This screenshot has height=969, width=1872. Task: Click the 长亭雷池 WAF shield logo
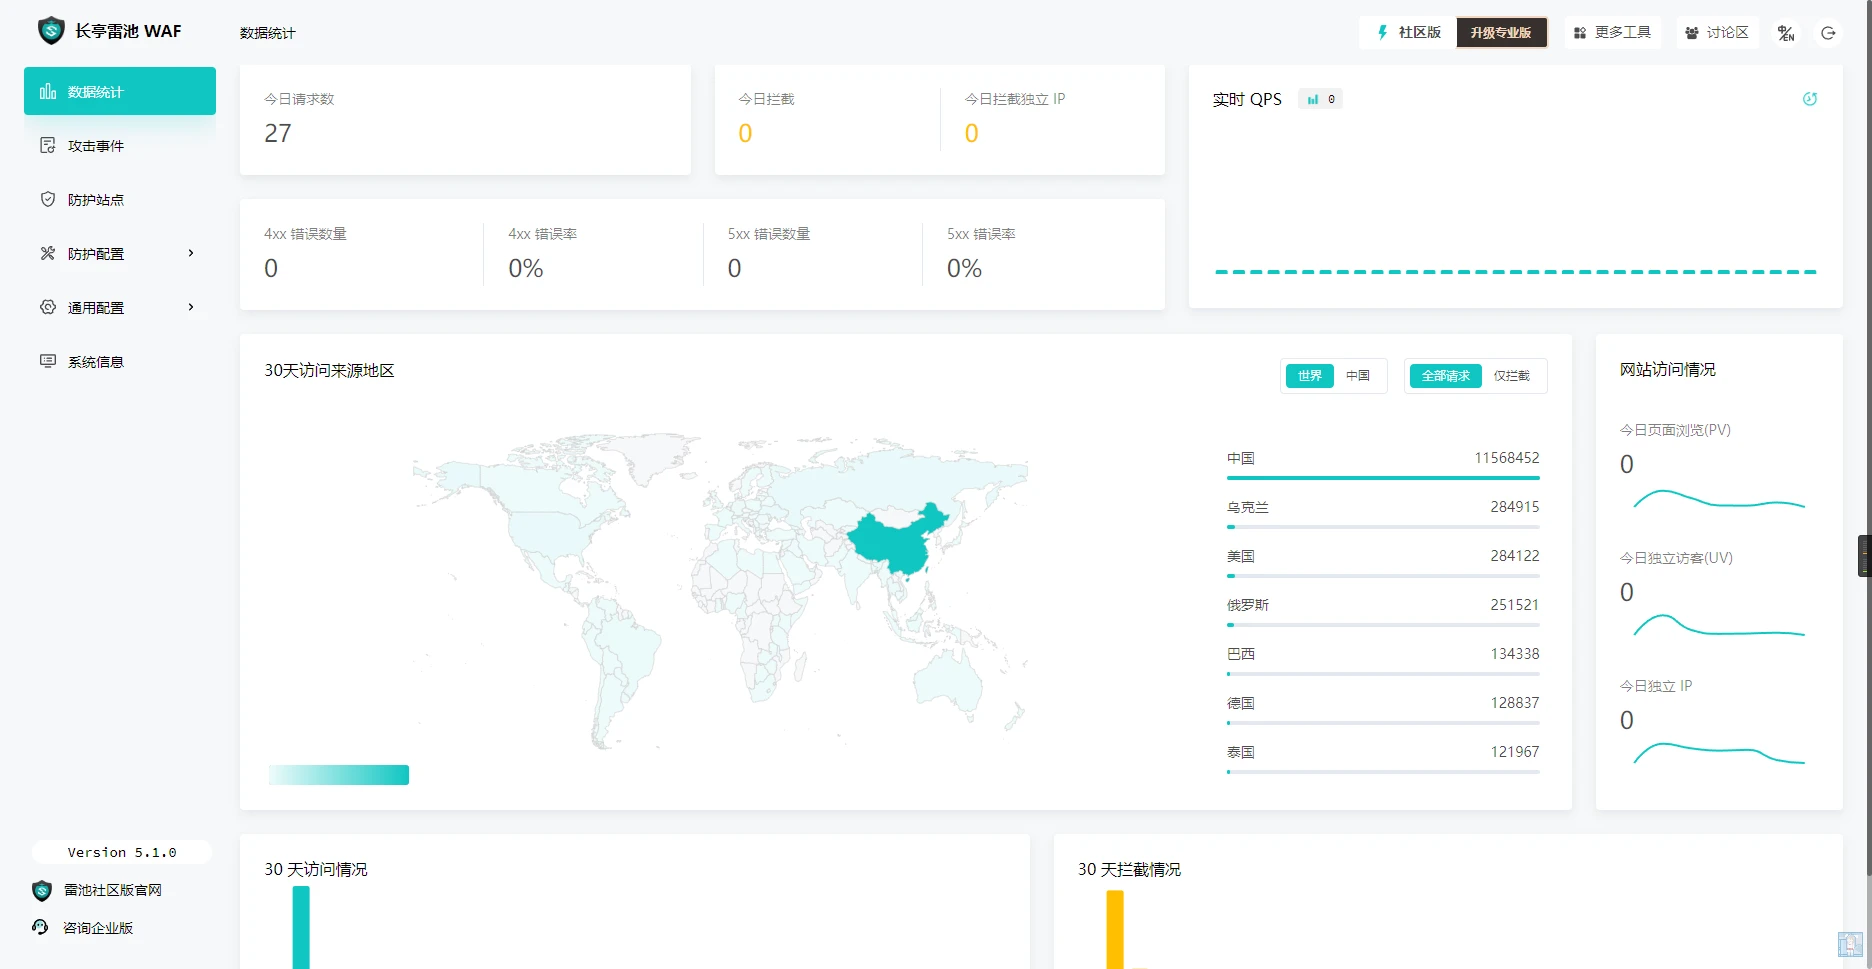click(51, 31)
